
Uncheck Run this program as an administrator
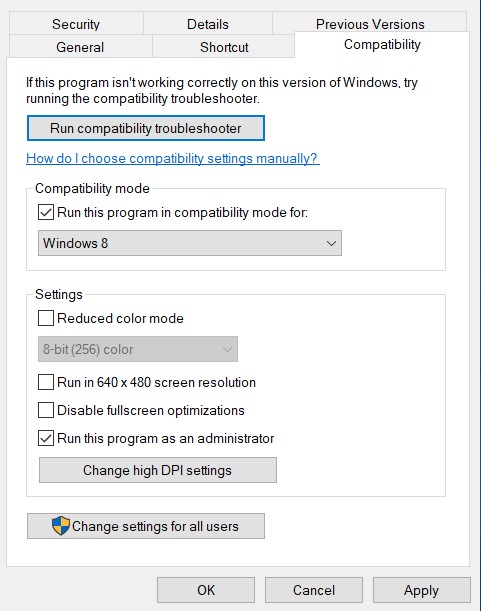[x=46, y=438]
